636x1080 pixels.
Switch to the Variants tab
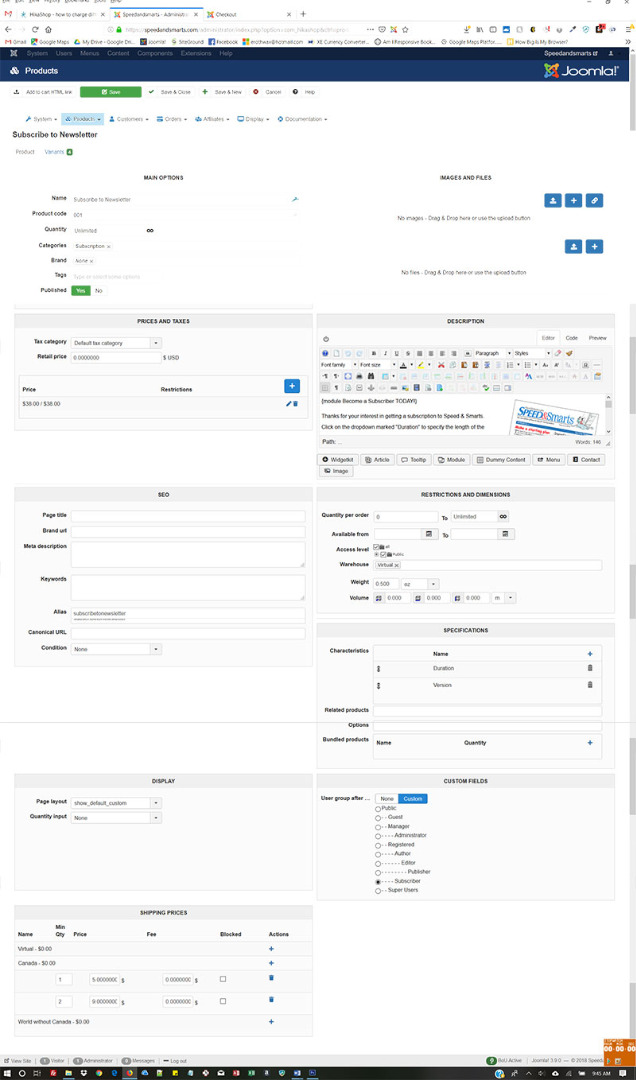coord(59,152)
